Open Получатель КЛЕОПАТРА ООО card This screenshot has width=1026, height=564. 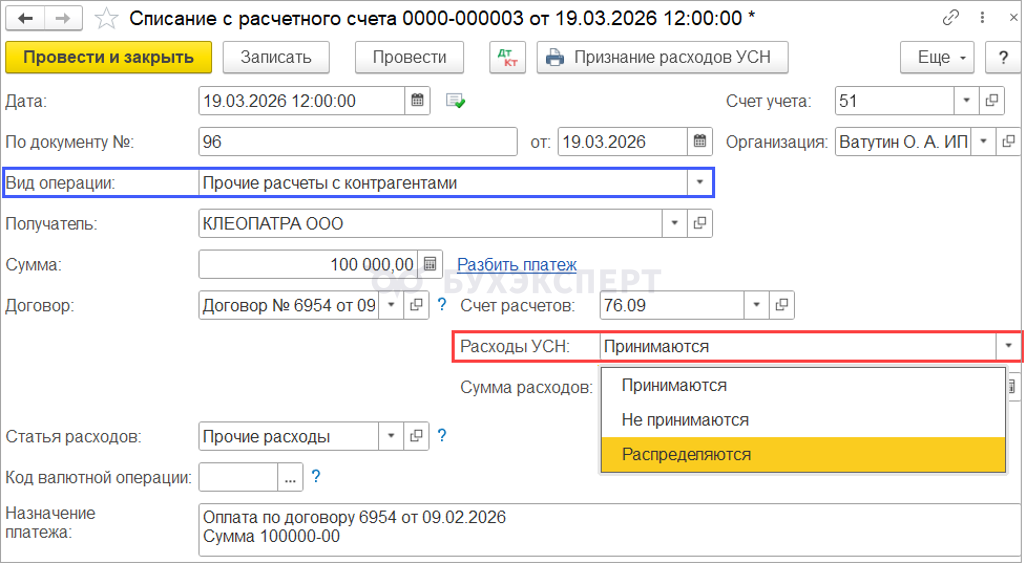699,223
